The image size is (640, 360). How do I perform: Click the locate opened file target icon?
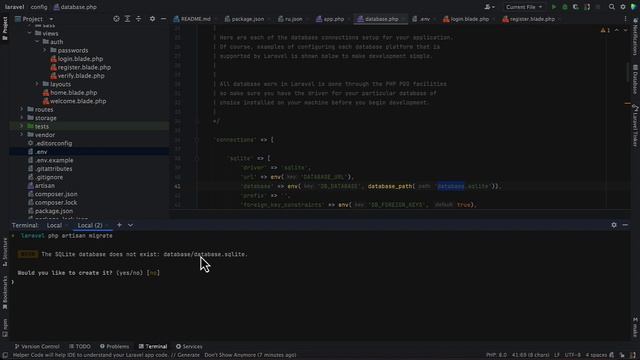[x=116, y=19]
